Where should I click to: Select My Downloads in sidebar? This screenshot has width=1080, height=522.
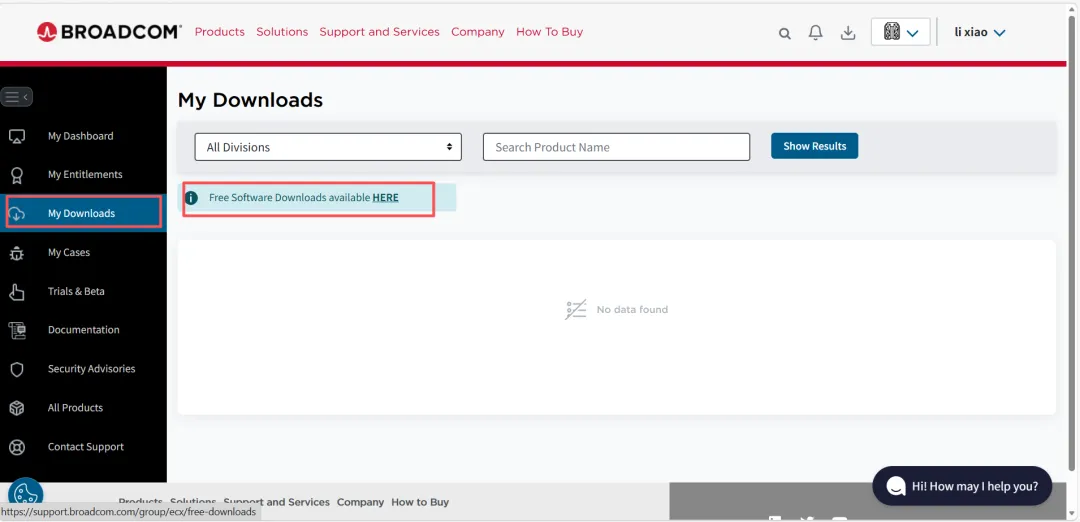83,213
